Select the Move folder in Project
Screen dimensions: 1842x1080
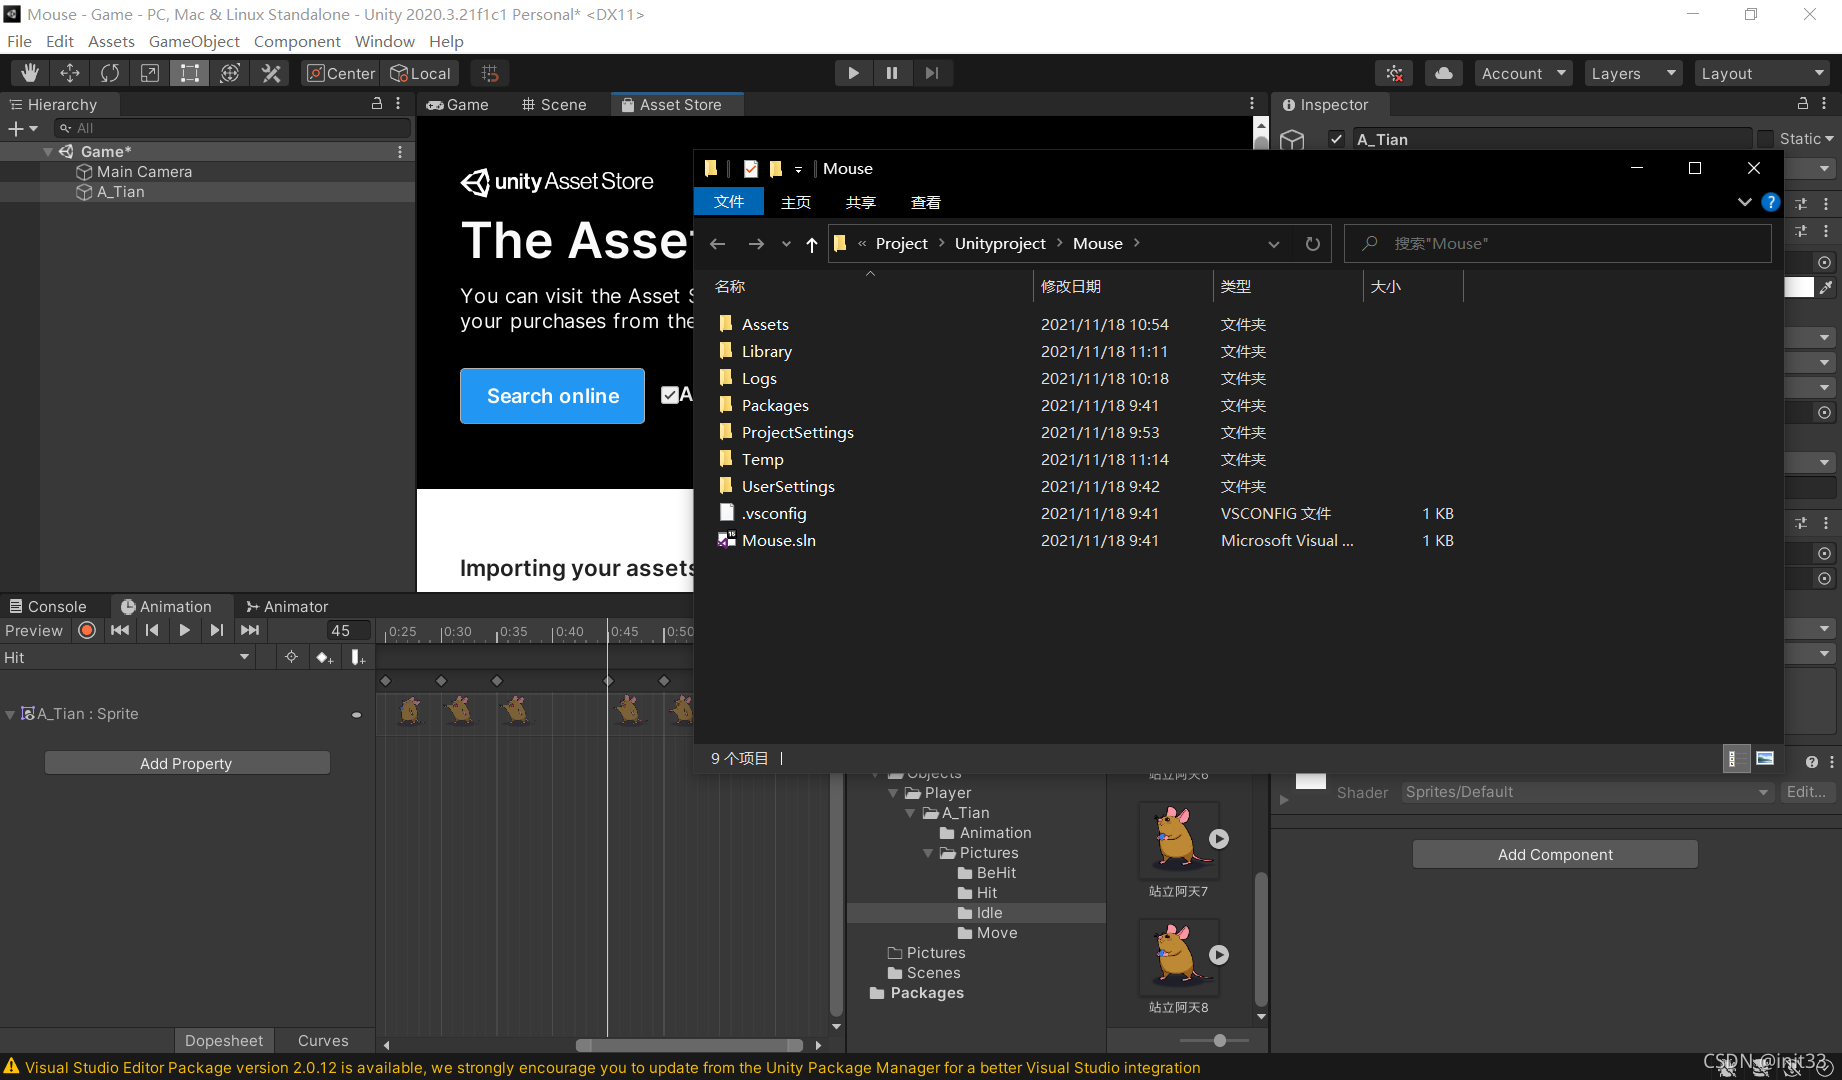(x=986, y=933)
